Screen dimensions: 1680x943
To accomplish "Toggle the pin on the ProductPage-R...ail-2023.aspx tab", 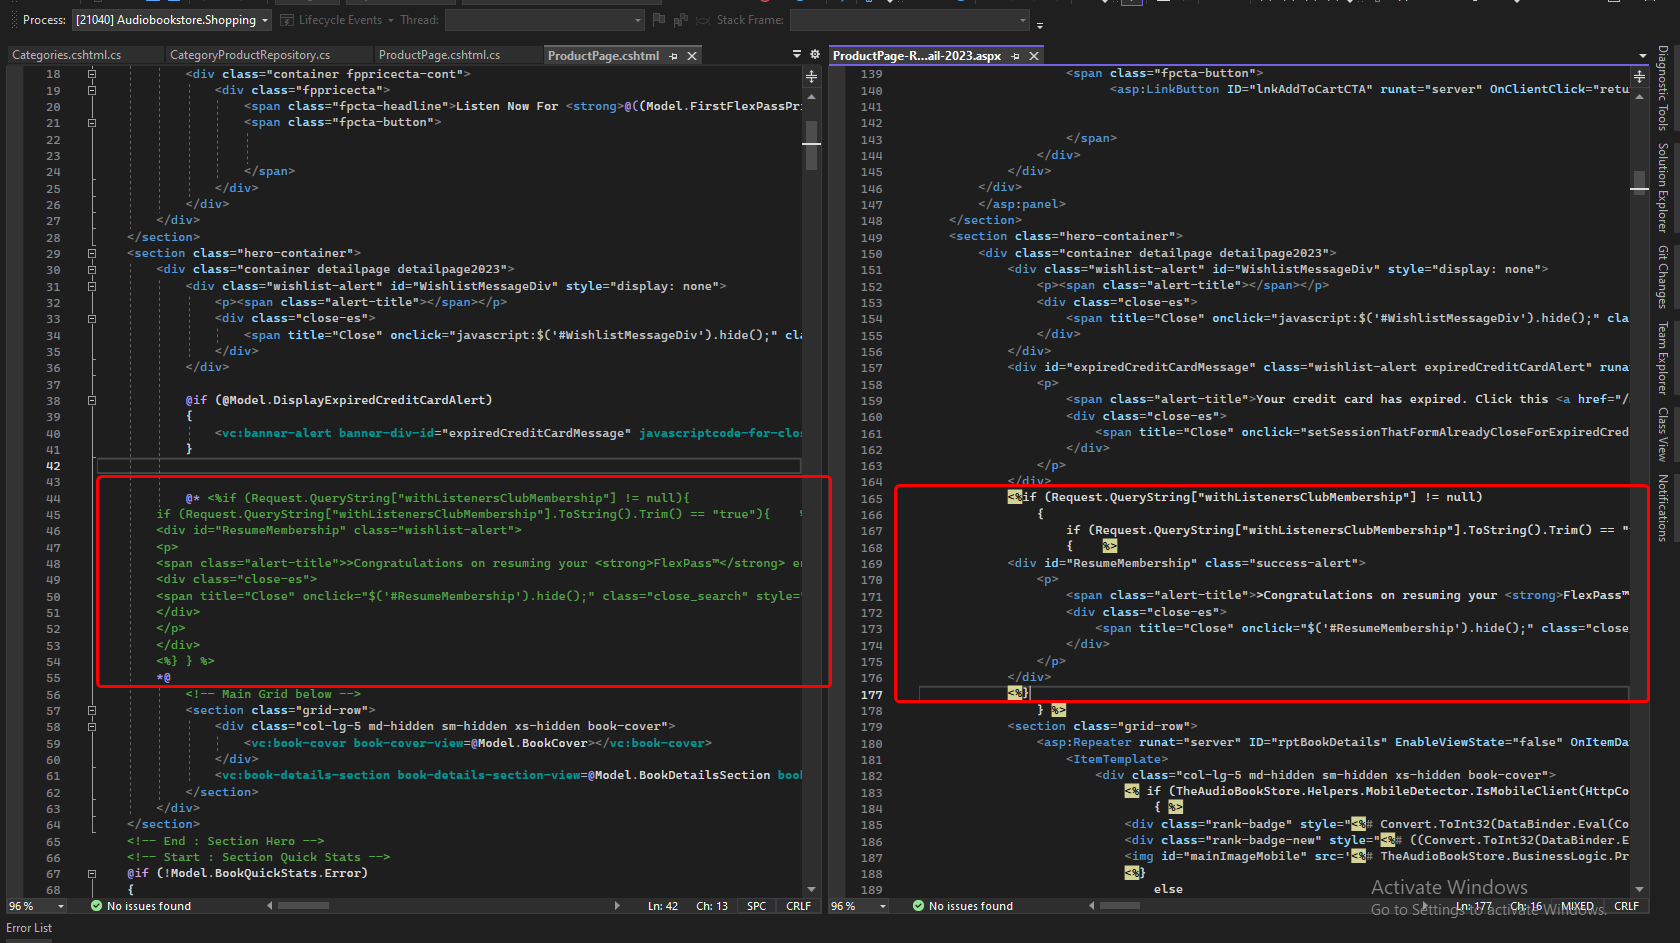I will pos(1015,56).
